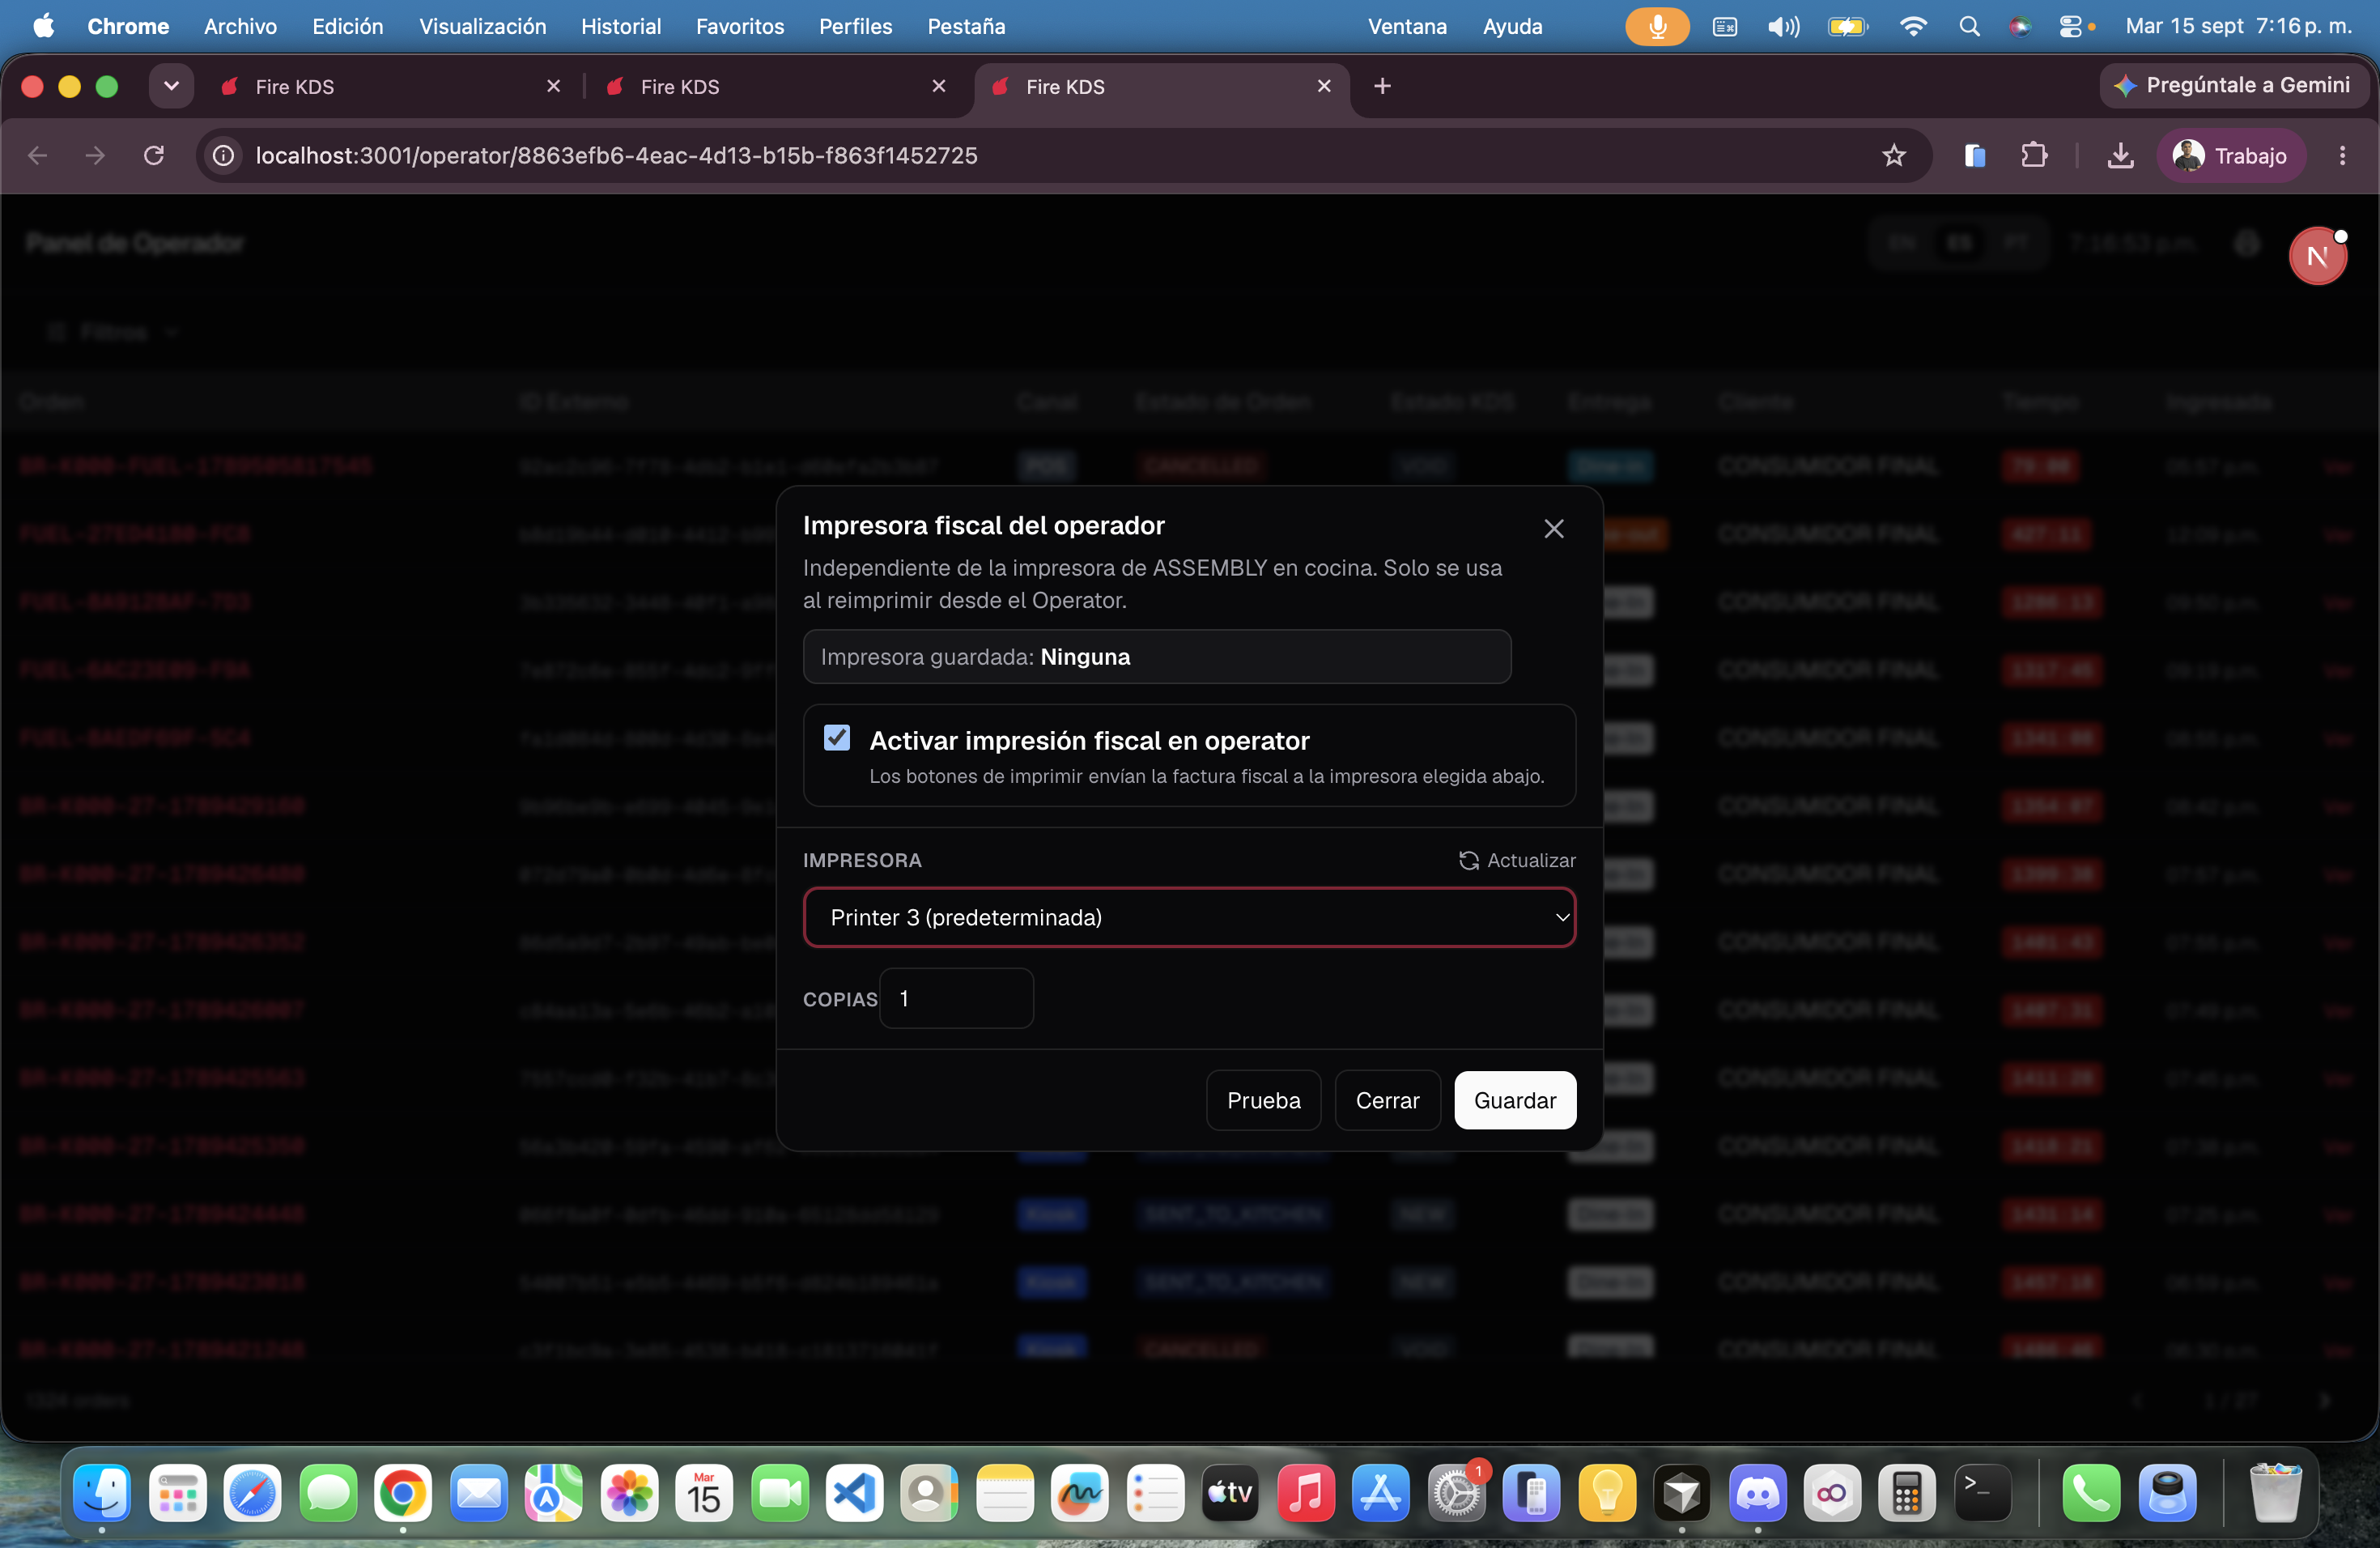Open Wi-Fi status in menu bar
The height and width of the screenshot is (1548, 2380).
(1912, 26)
